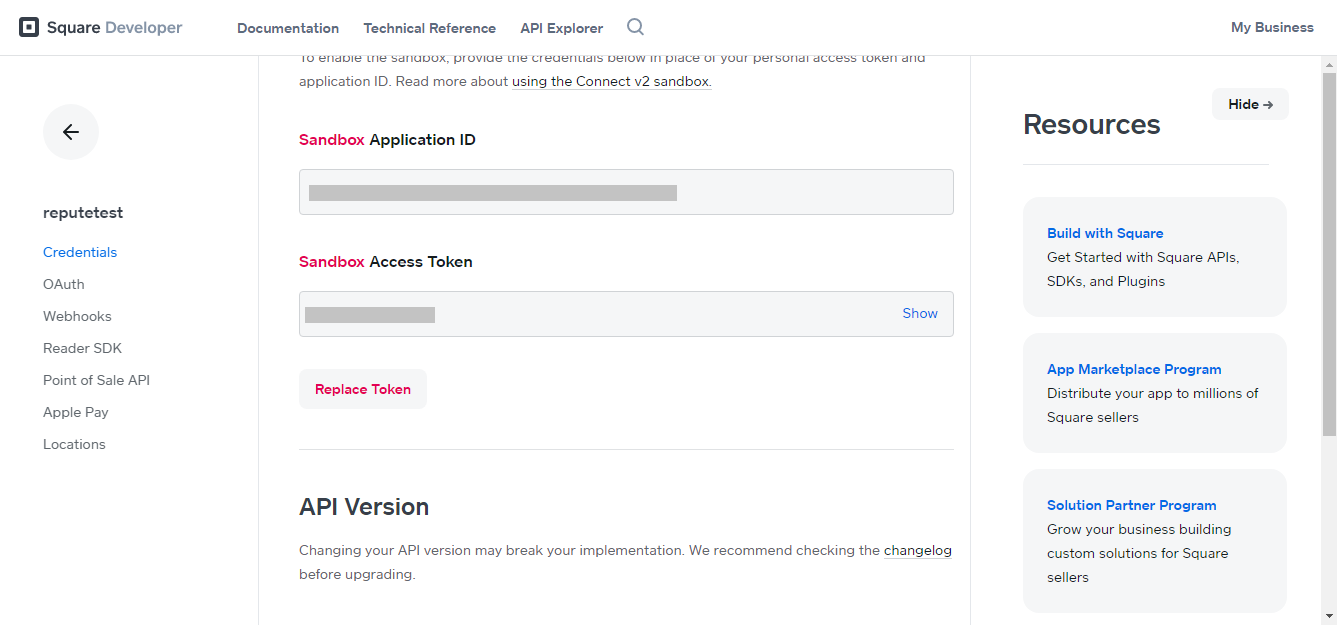Viewport: 1337px width, 625px height.
Task: Click the Replace Token button
Action: [x=363, y=389]
